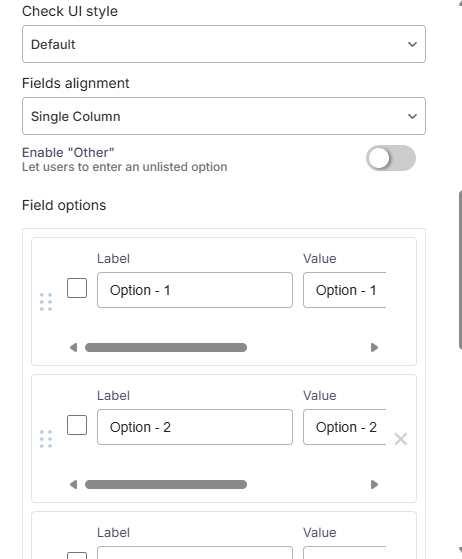Check the Option - 2 default checkbox
The height and width of the screenshot is (559, 462).
tap(77, 425)
